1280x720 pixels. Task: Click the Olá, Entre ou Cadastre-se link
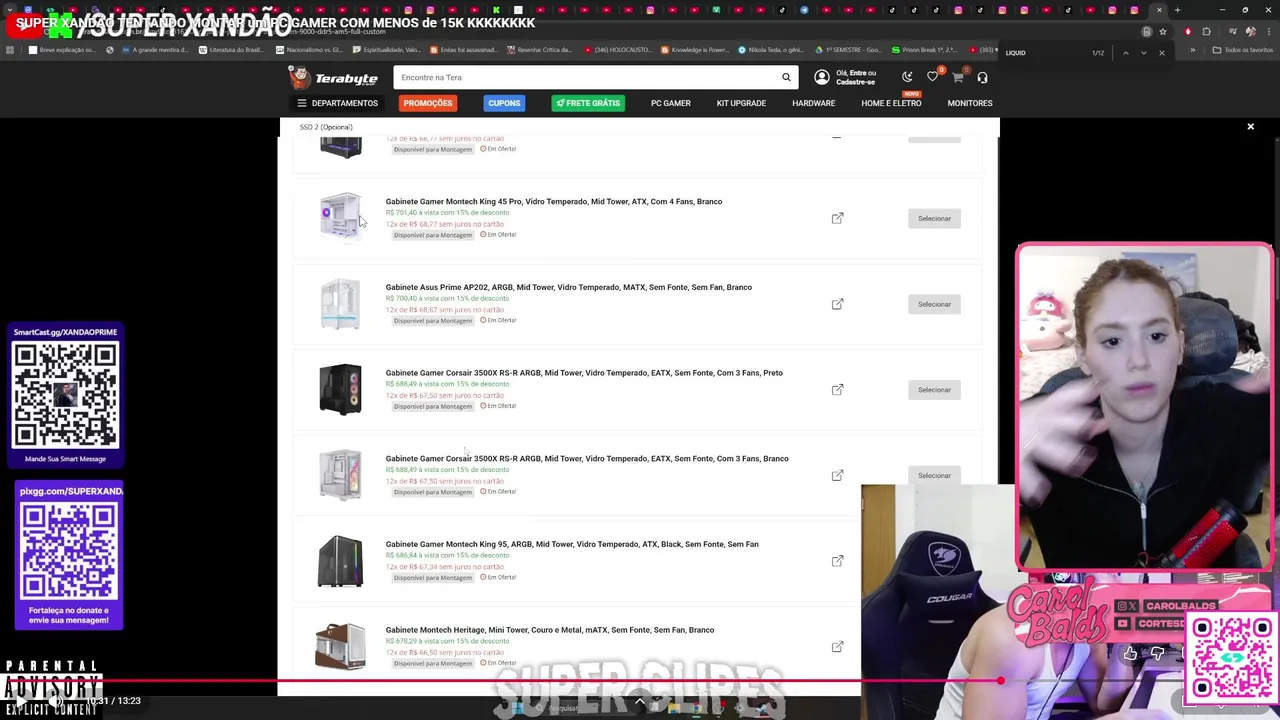[x=856, y=77]
